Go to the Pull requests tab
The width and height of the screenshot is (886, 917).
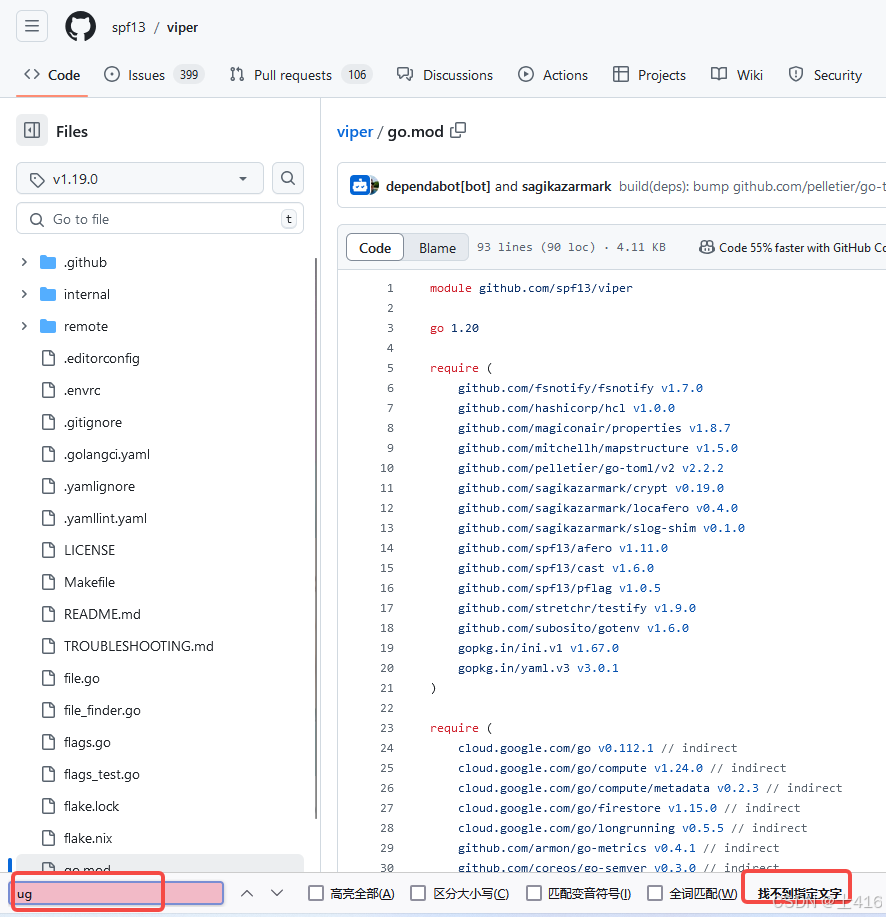point(301,75)
